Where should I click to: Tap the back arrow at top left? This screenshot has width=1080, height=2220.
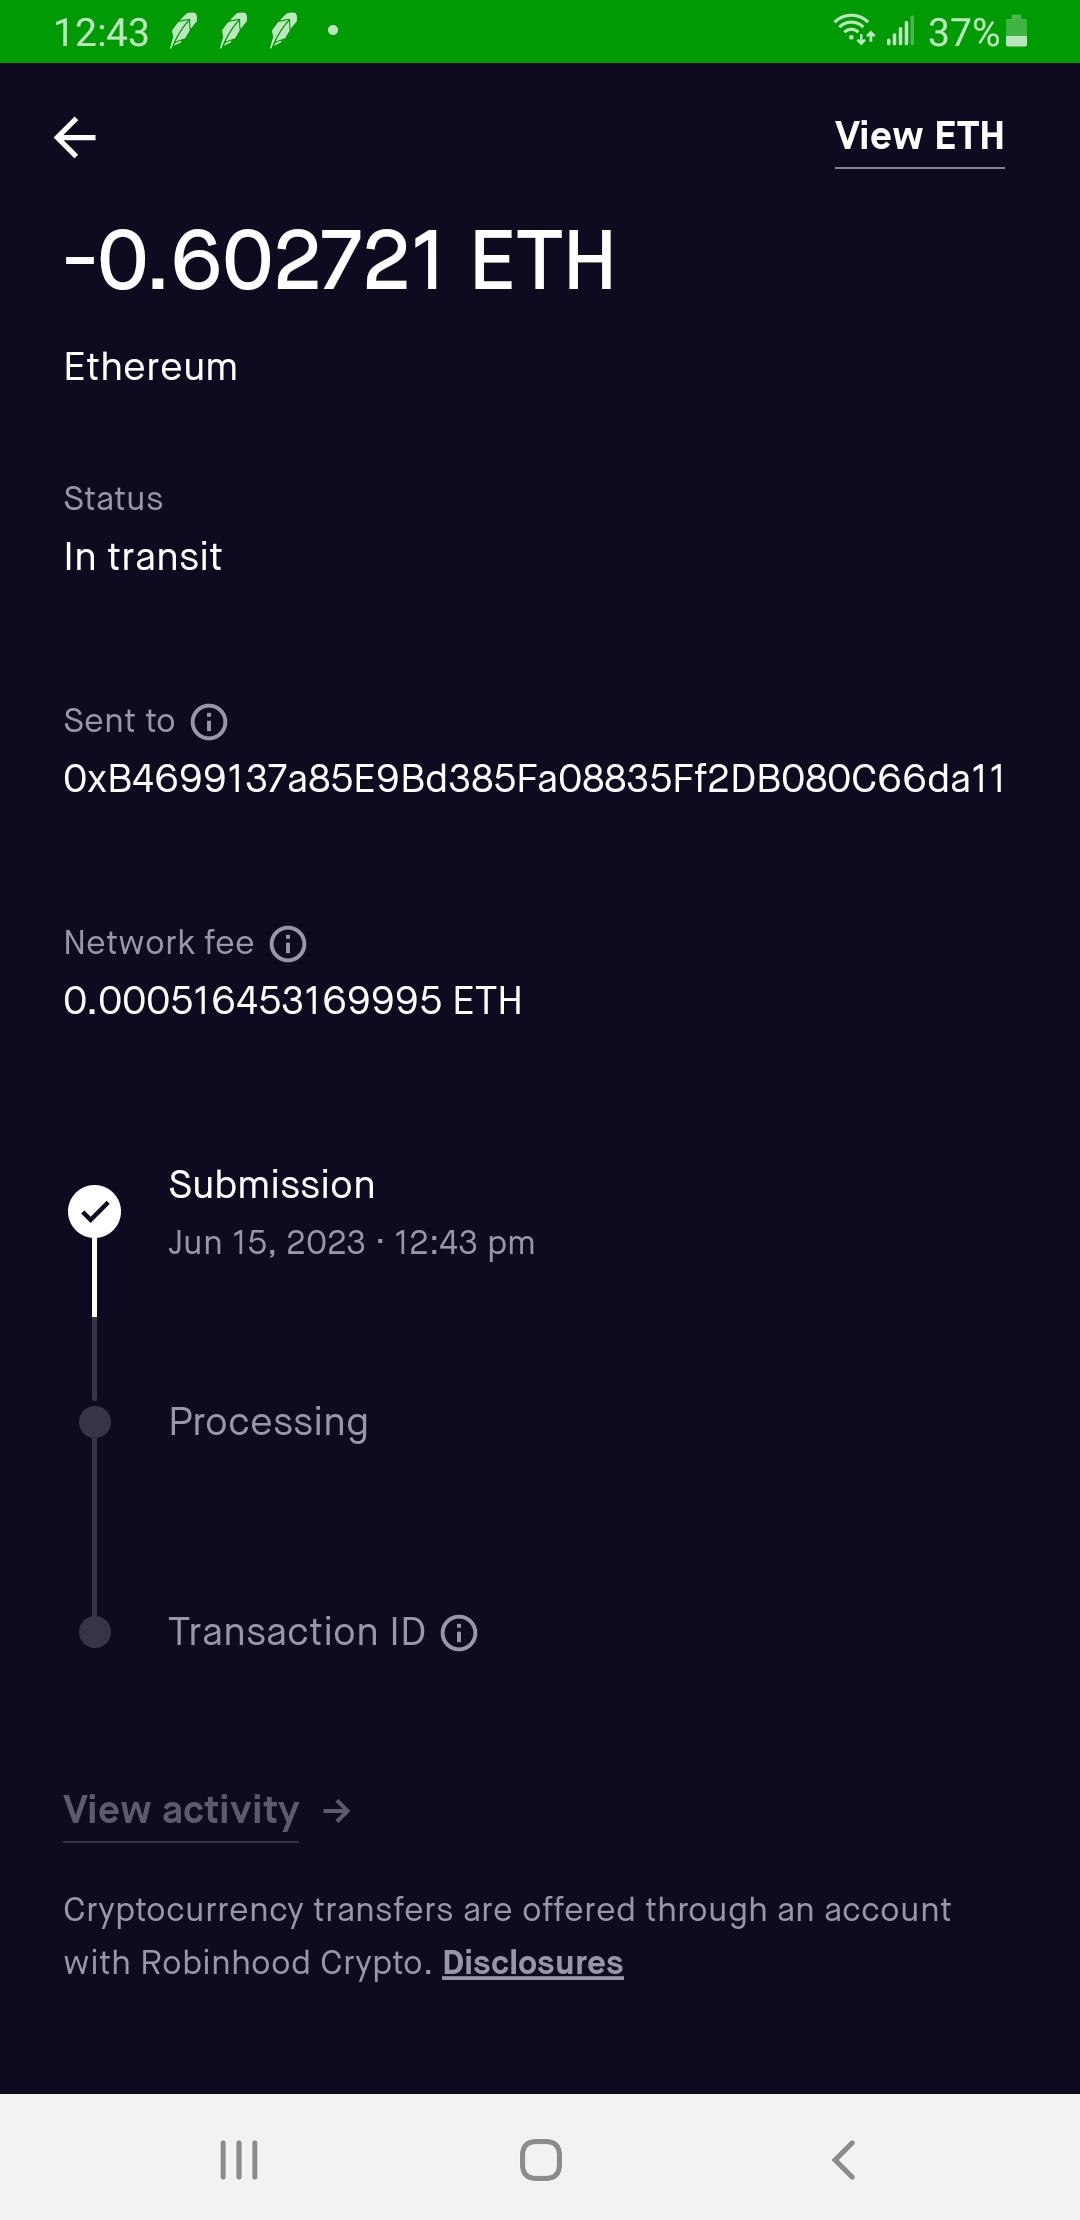(75, 138)
